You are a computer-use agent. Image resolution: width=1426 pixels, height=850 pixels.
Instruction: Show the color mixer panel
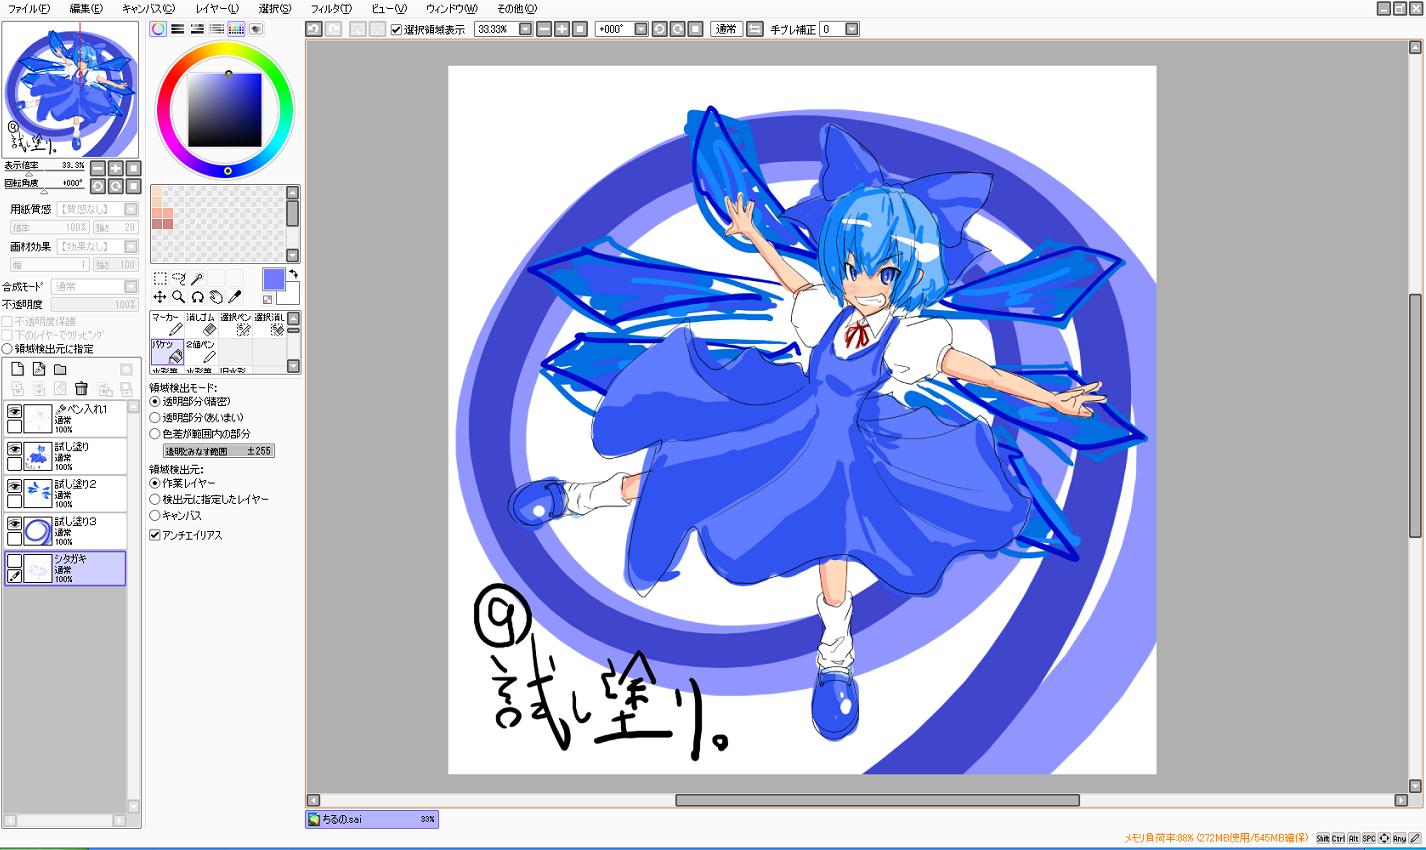216,29
